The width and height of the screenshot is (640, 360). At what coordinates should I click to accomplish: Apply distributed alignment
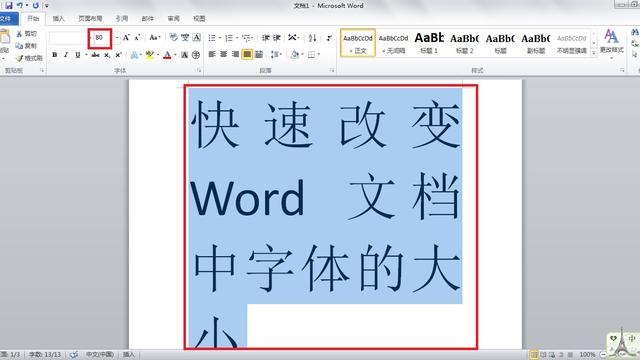259,54
